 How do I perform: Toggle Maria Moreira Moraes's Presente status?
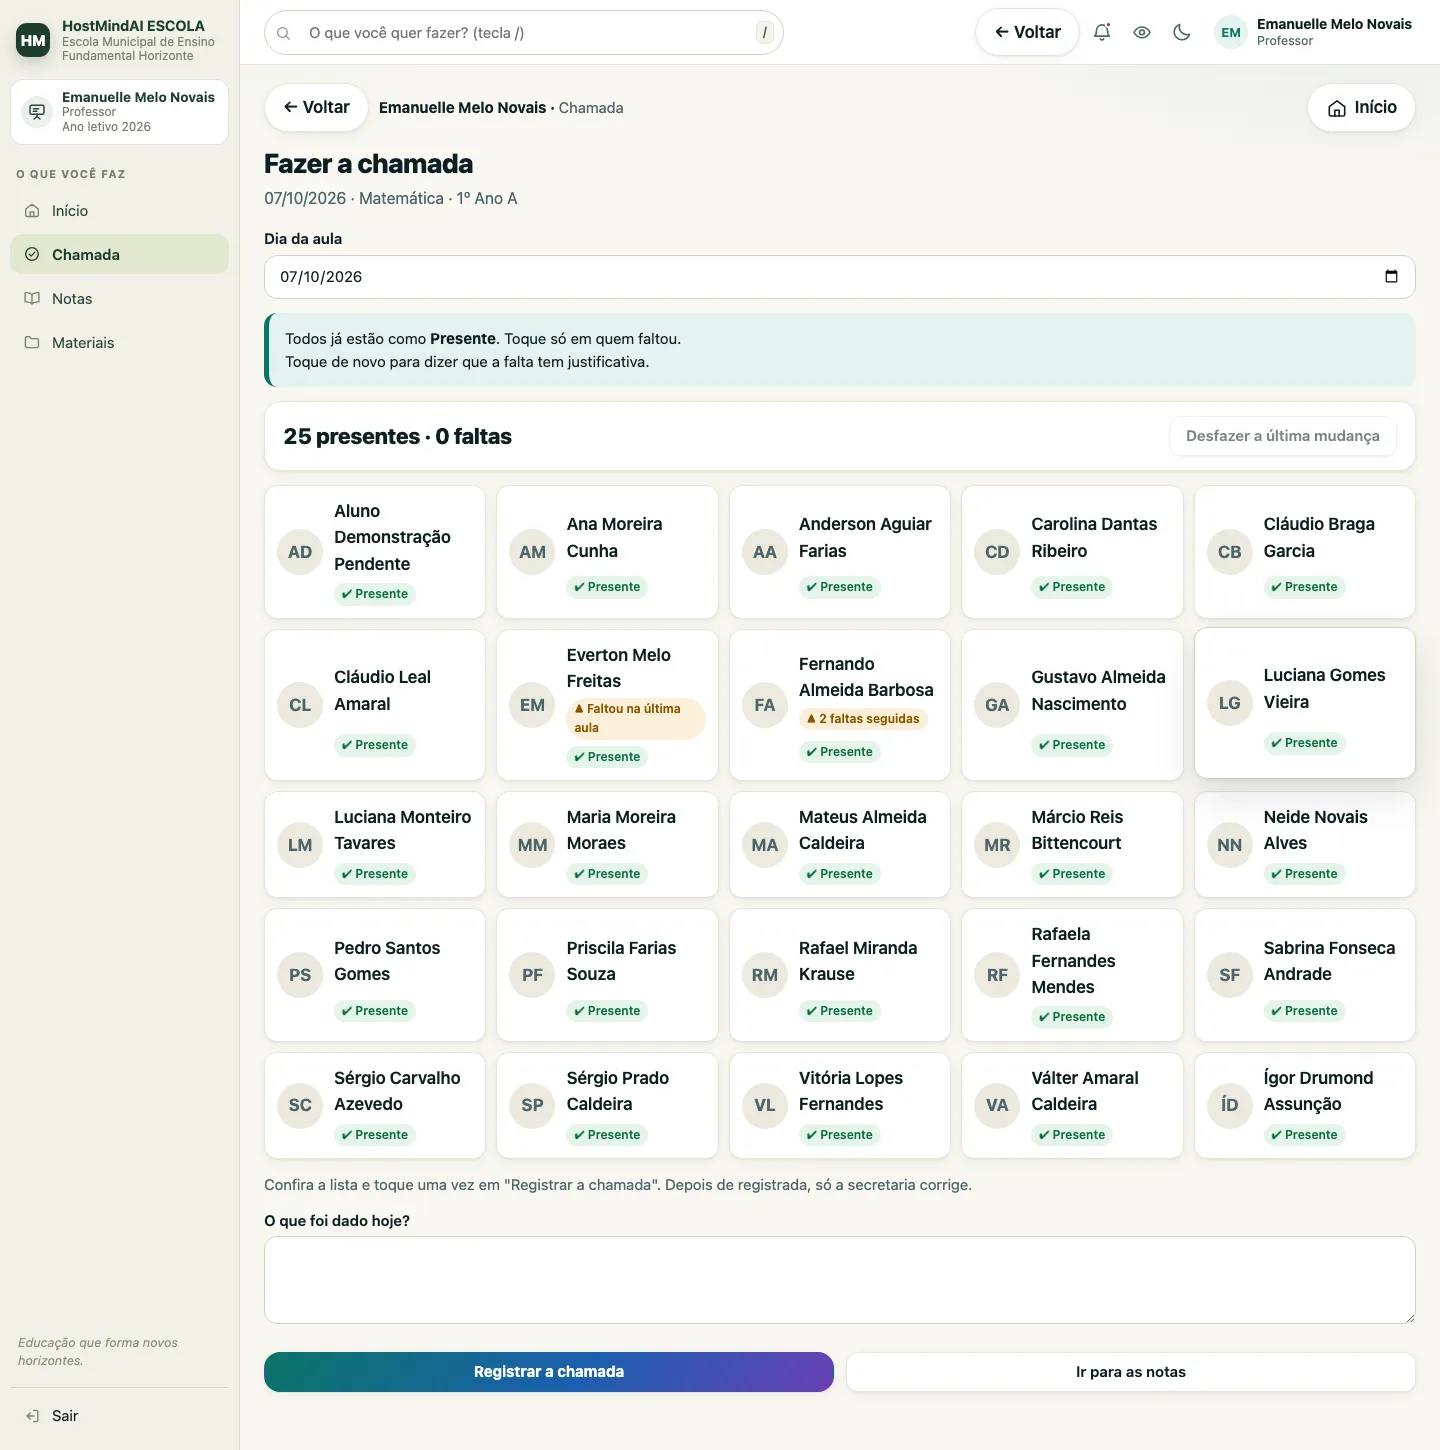click(x=607, y=874)
